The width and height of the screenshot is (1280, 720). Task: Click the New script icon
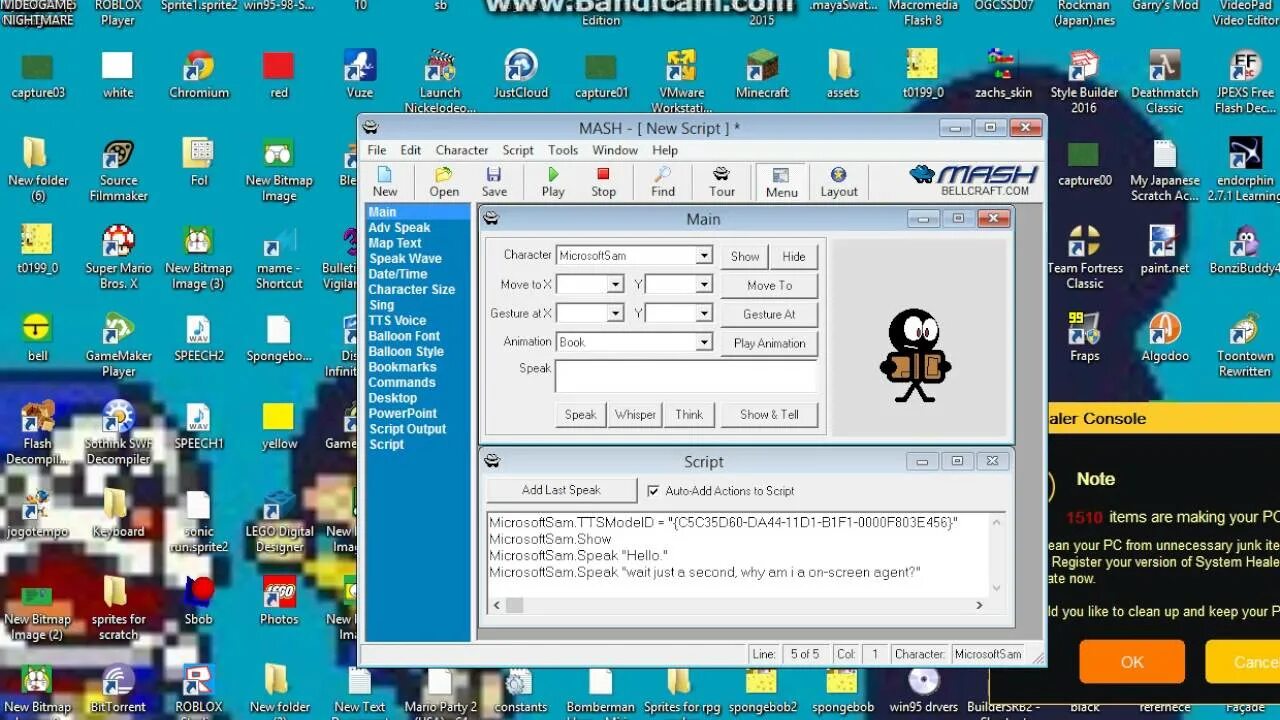(x=385, y=181)
